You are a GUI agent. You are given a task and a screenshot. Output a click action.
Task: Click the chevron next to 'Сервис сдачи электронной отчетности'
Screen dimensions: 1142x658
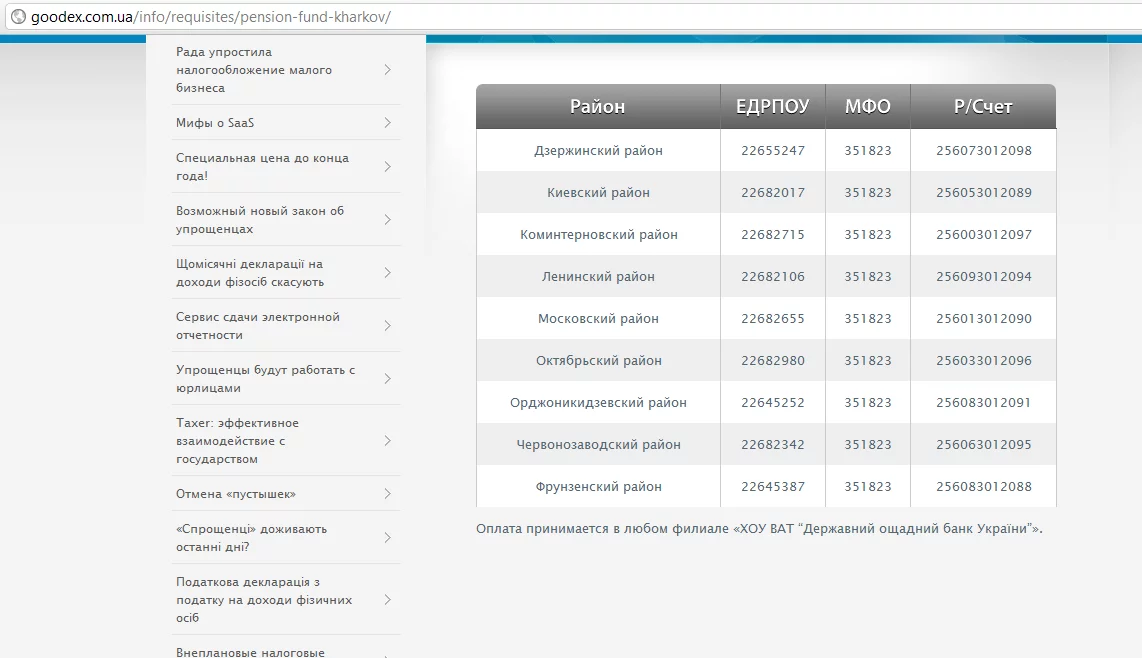coord(387,326)
